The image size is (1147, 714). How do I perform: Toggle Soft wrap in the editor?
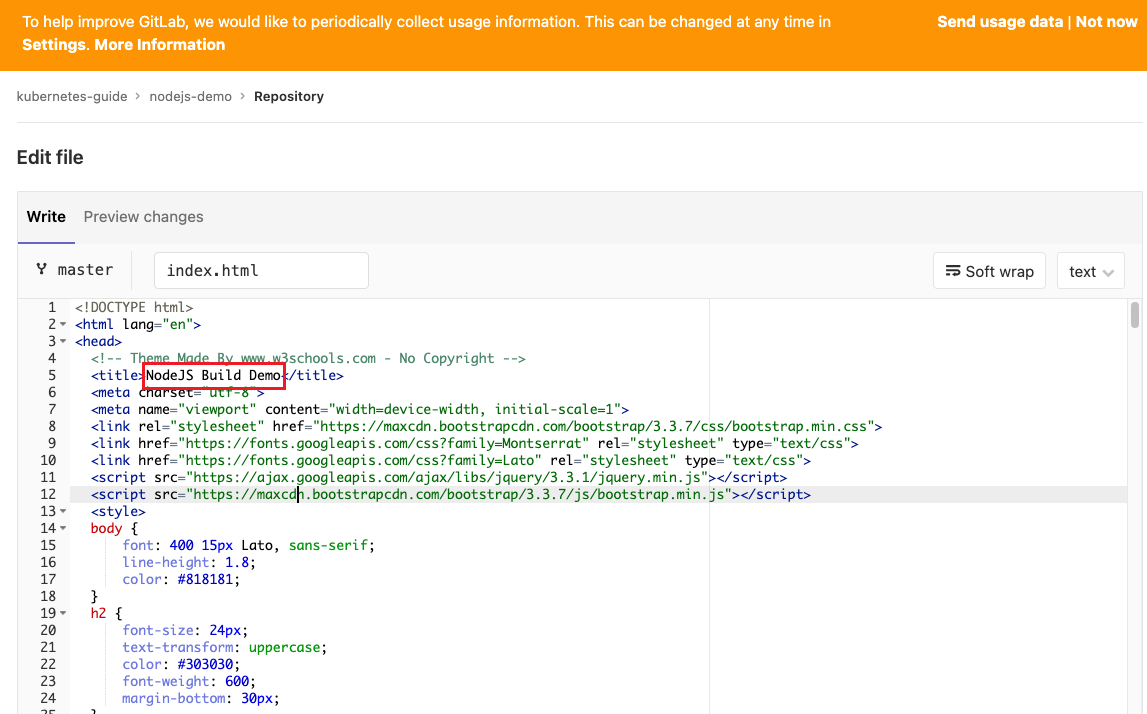(x=989, y=271)
